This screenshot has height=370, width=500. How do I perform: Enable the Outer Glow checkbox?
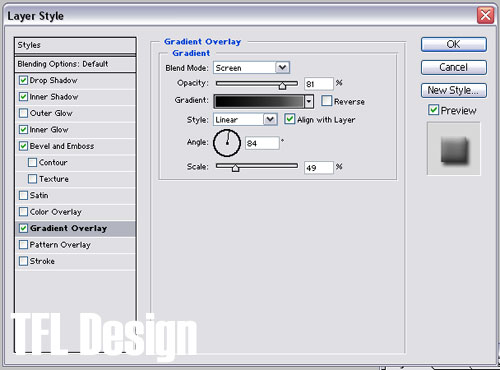click(x=23, y=113)
